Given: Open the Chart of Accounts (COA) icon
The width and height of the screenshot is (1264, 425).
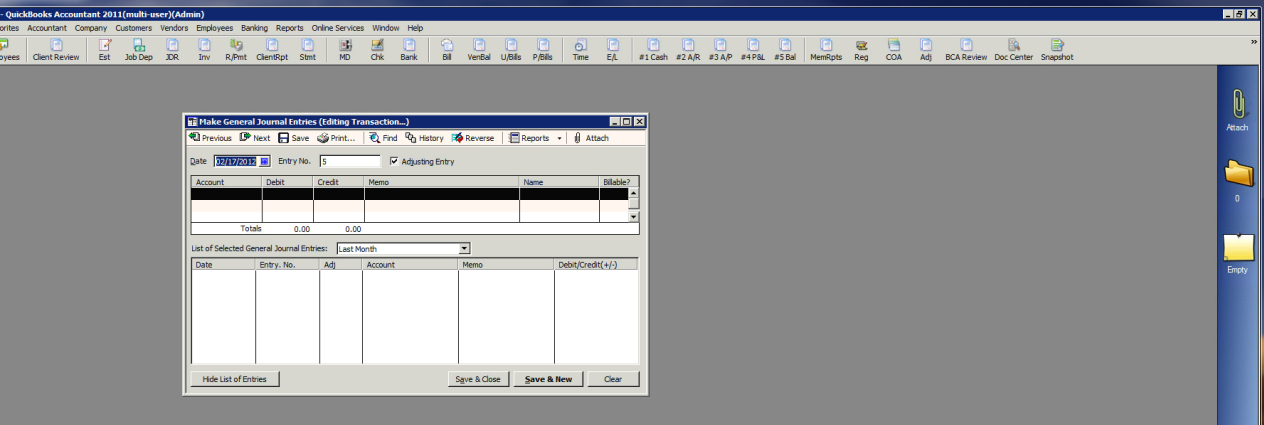Looking at the screenshot, I should pyautogui.click(x=893, y=49).
